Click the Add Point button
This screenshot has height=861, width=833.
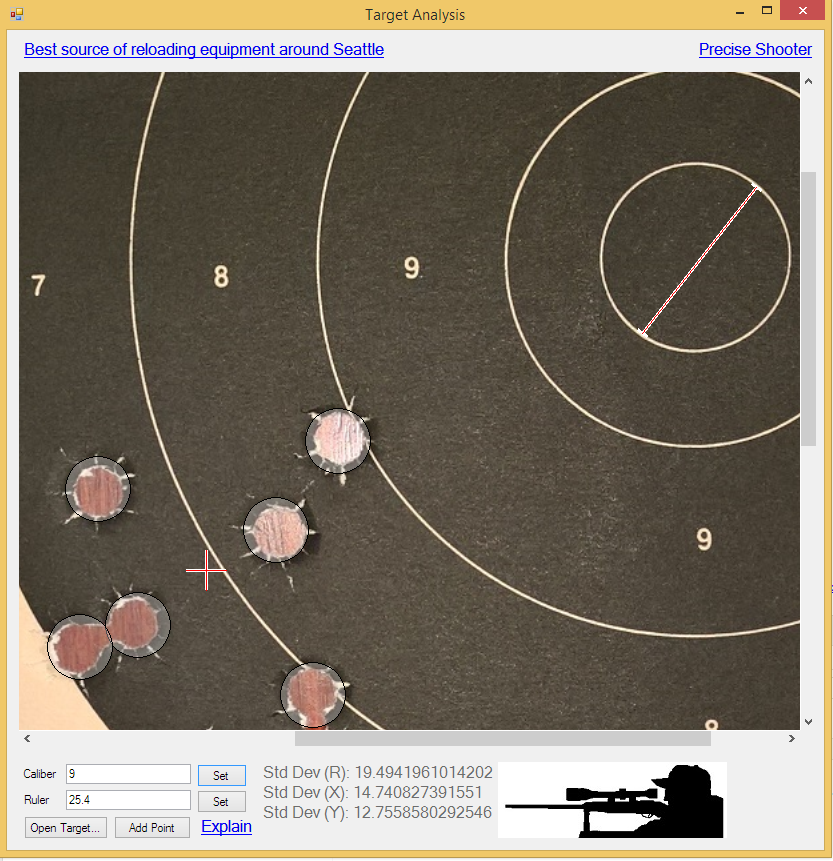click(152, 828)
